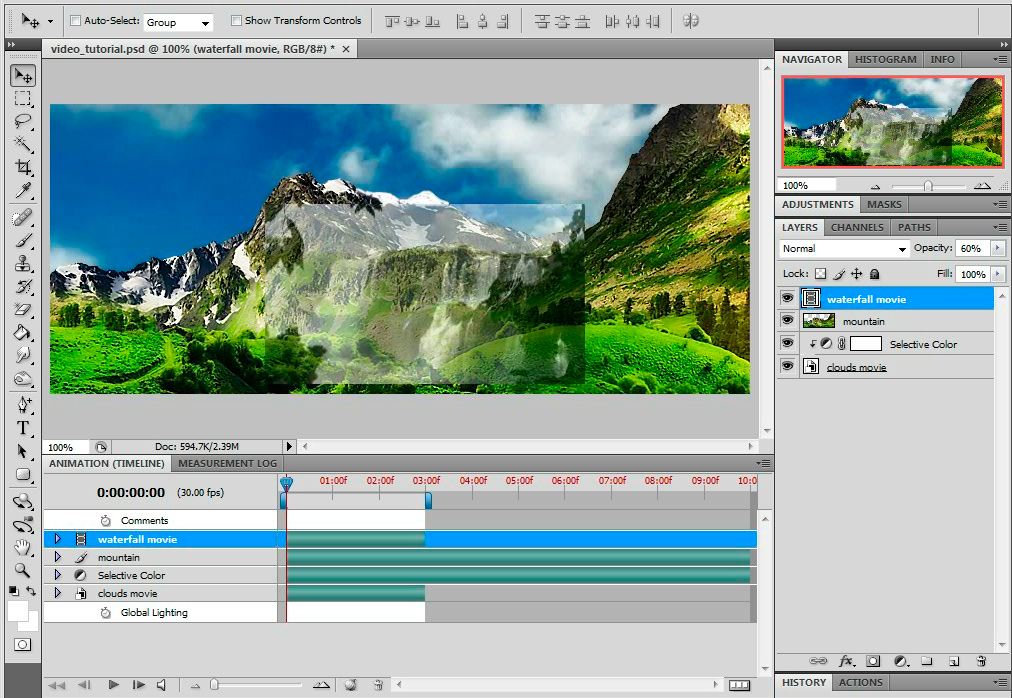Viewport: 1012px width, 698px height.
Task: Select the Zoom tool
Action: click(x=23, y=570)
